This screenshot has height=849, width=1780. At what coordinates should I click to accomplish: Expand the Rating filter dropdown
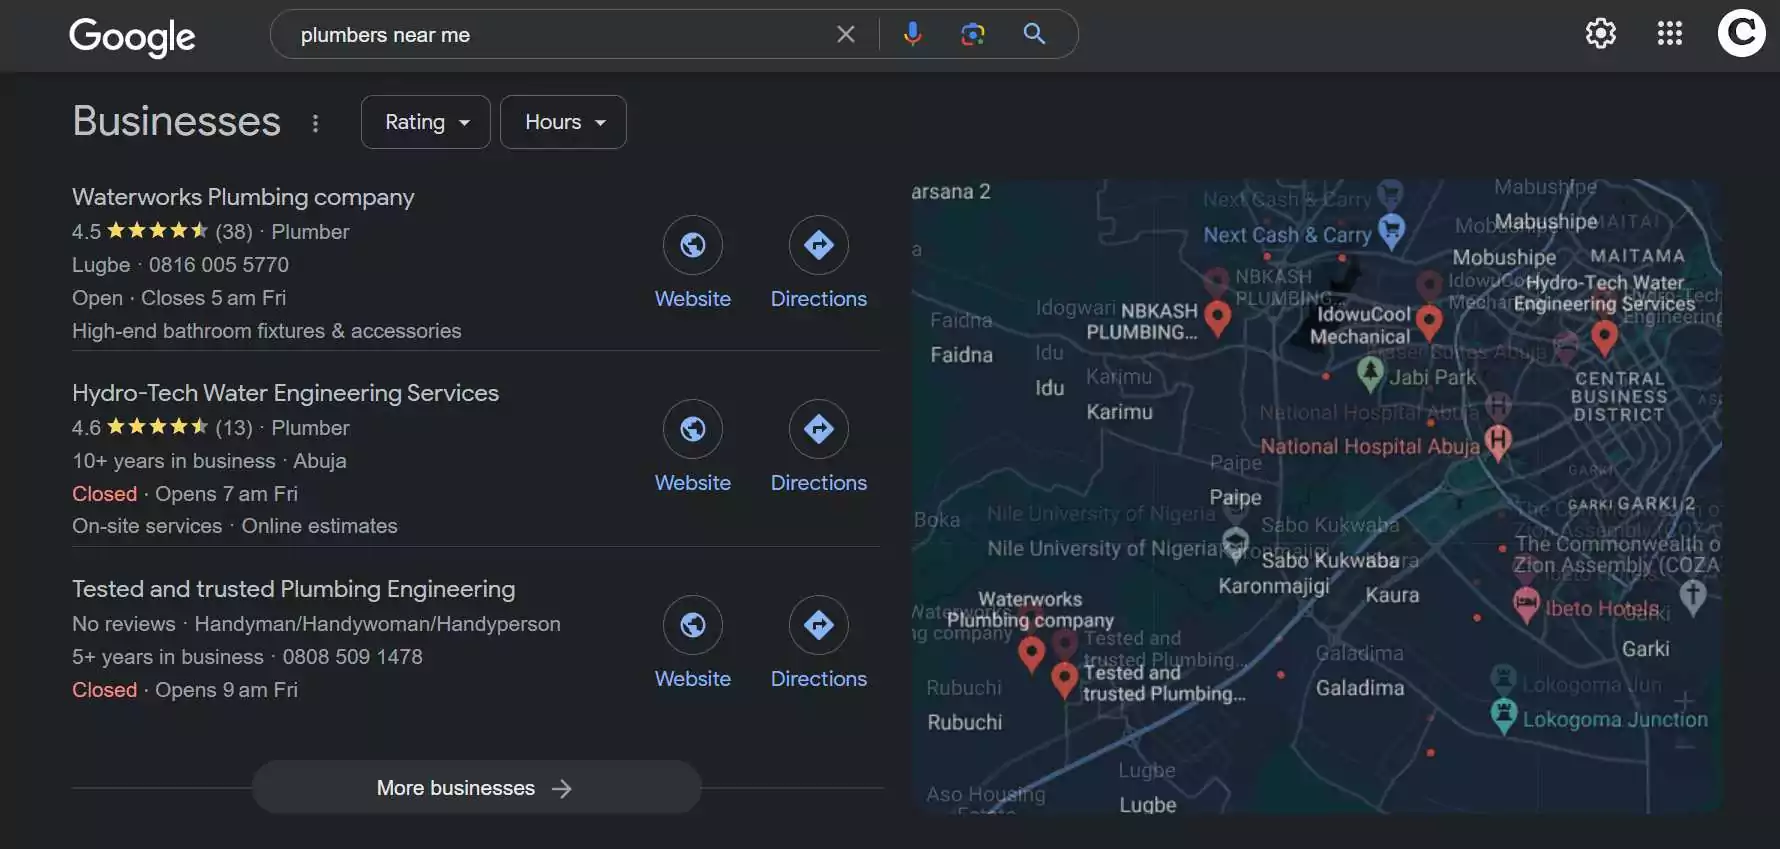[426, 122]
